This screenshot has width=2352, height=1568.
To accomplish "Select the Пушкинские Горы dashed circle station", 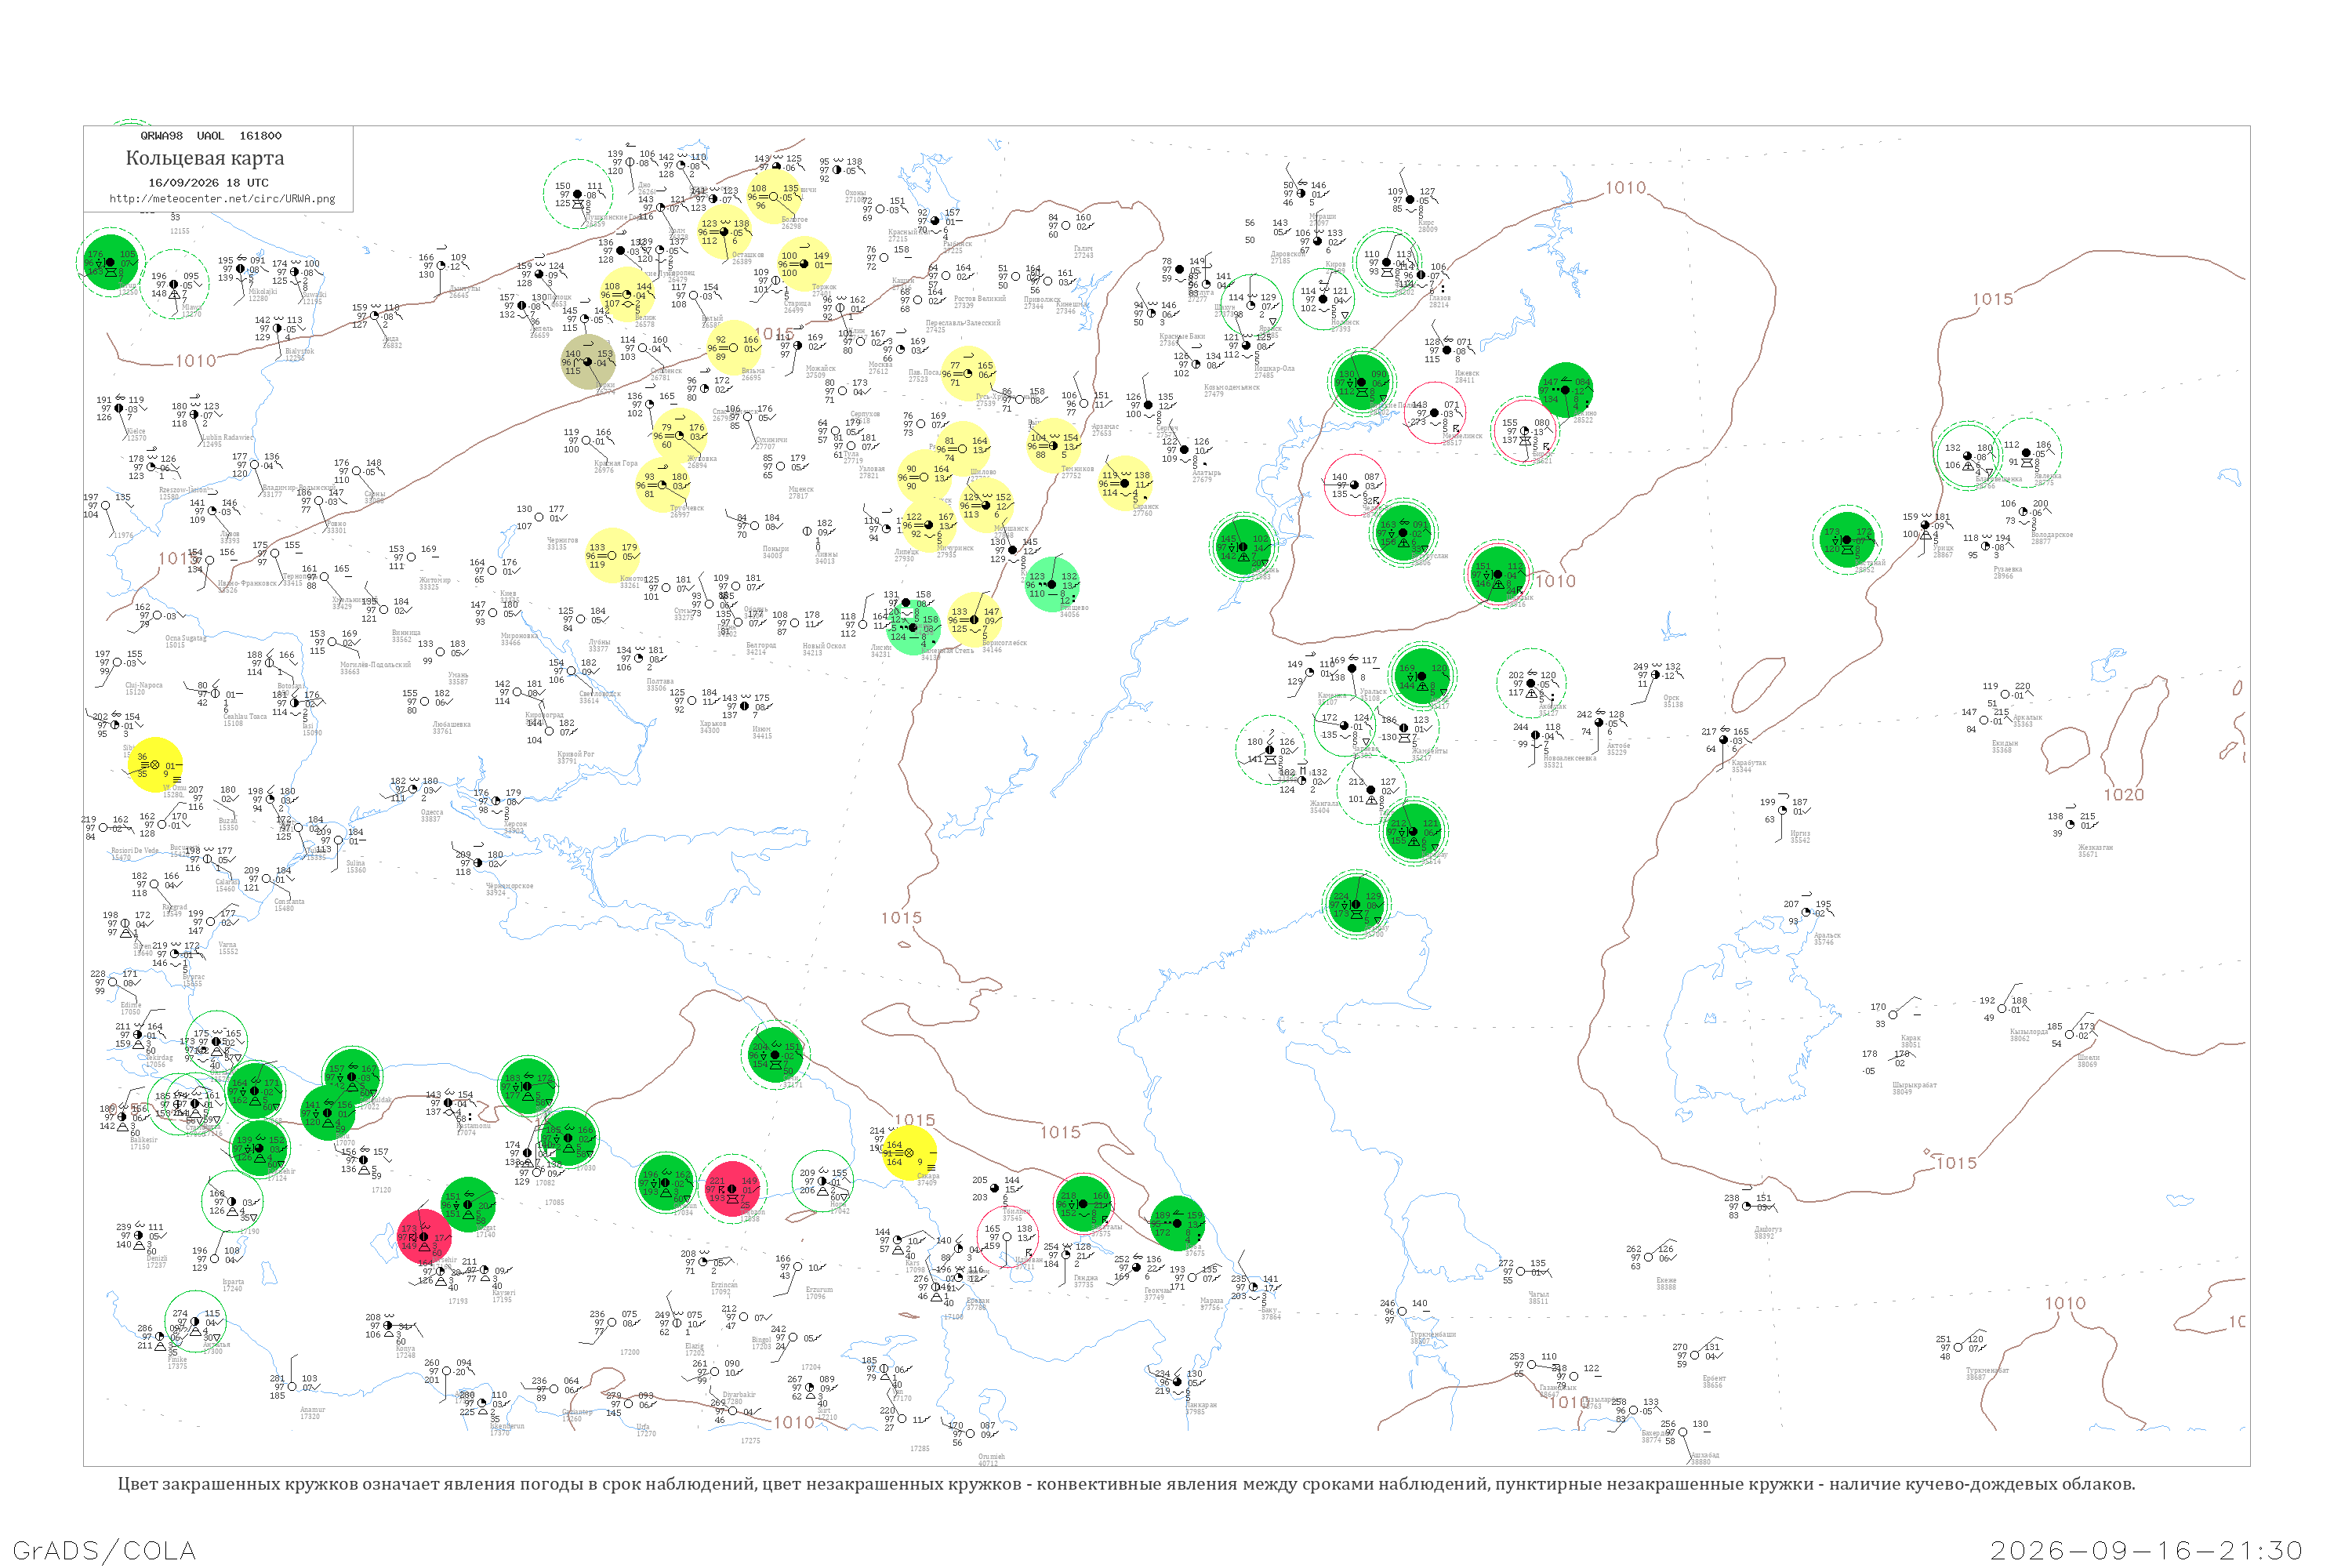I will coord(578,194).
